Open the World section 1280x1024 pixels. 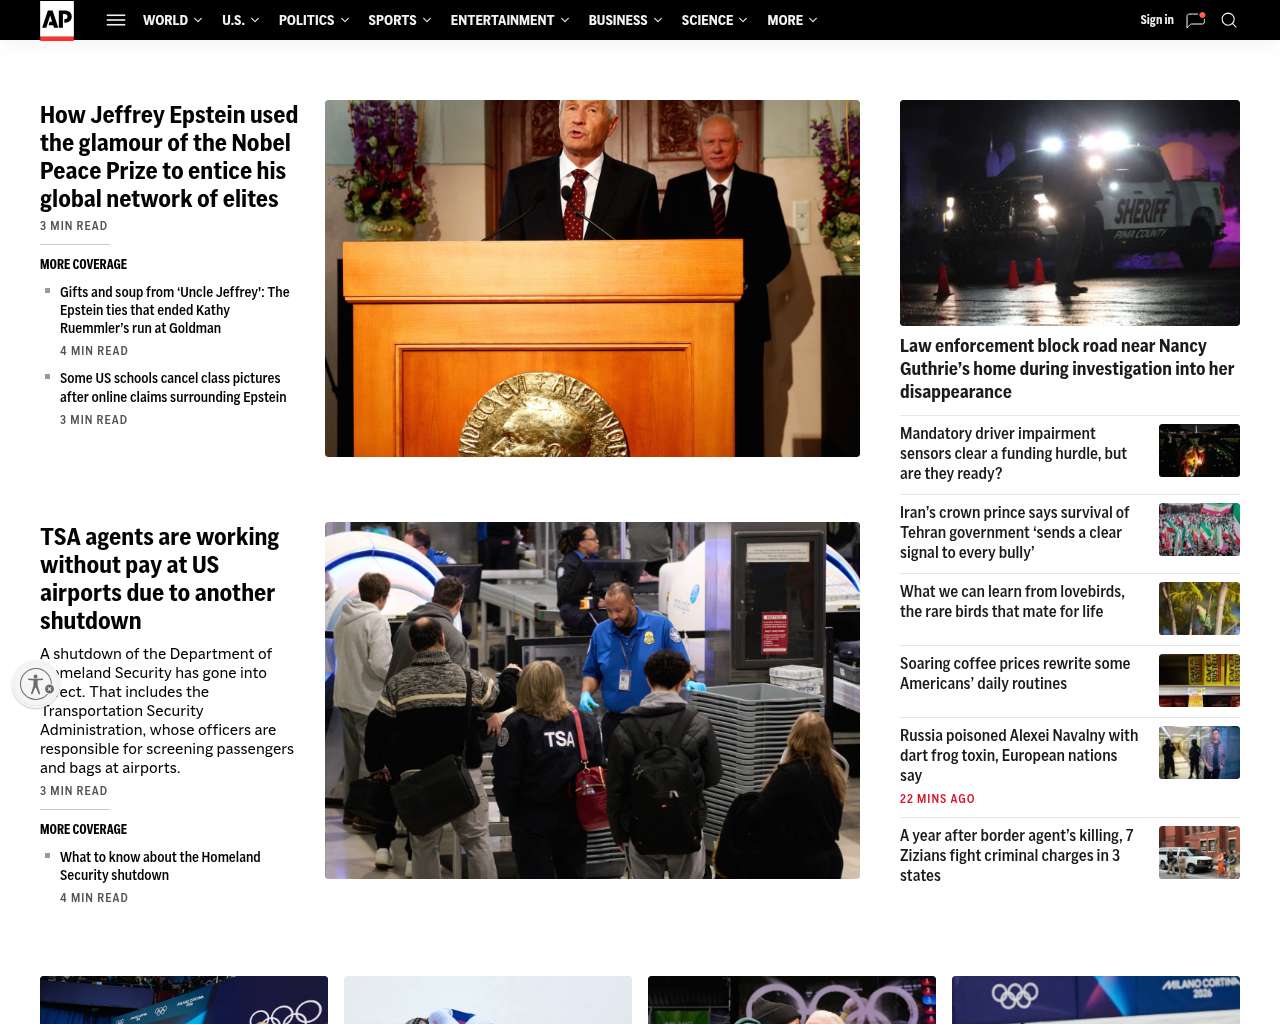[x=165, y=20]
